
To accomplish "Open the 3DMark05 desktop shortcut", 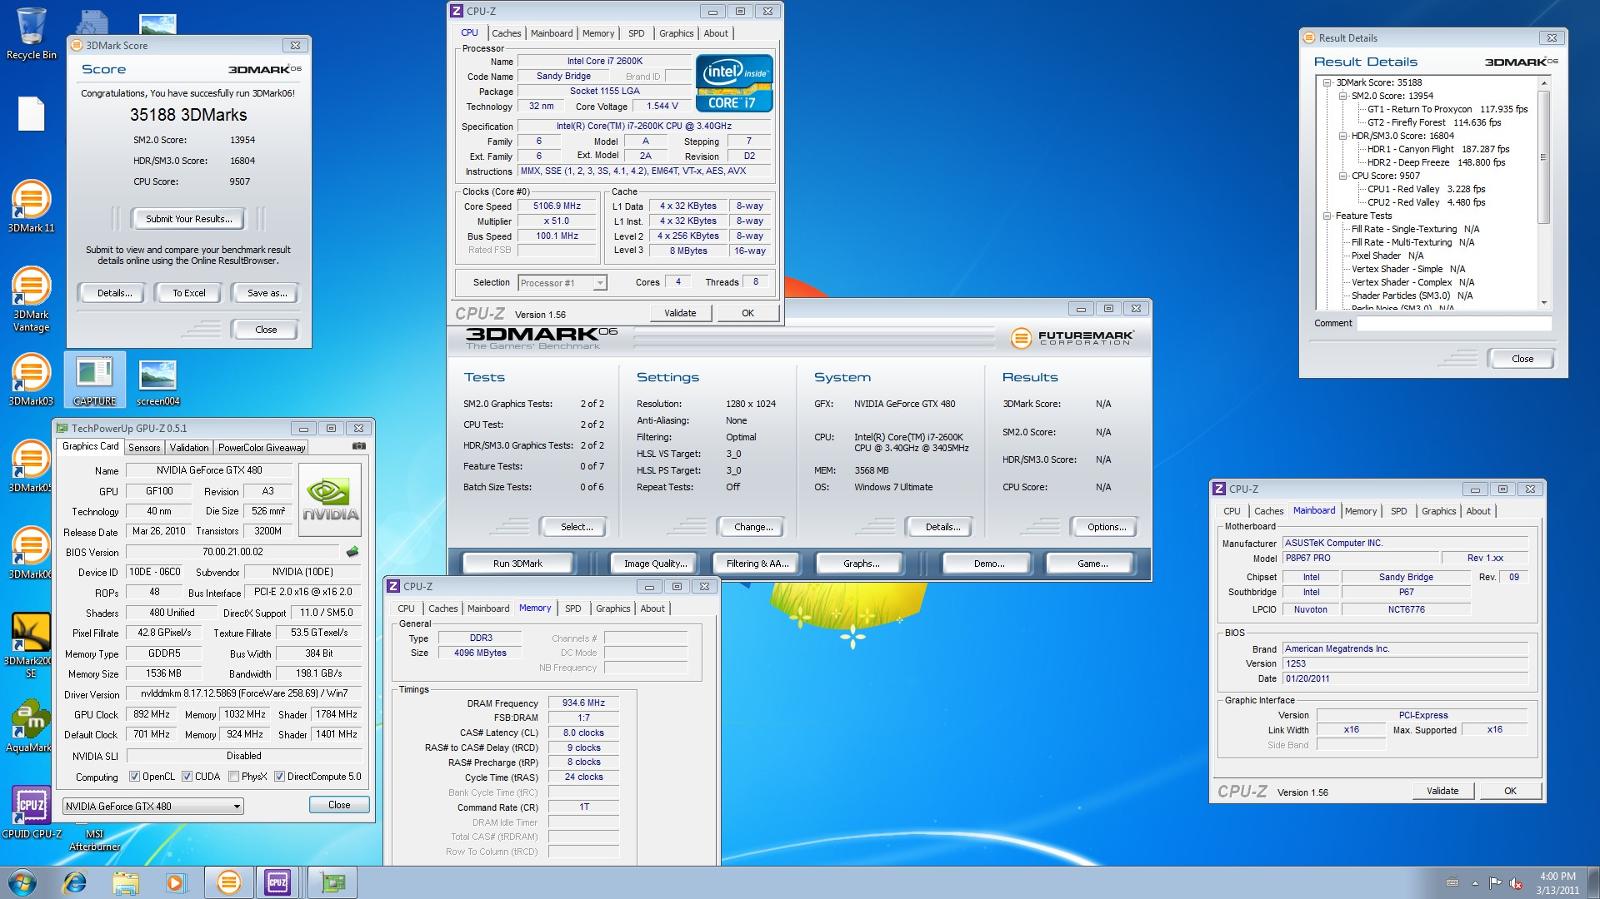I will pyautogui.click(x=31, y=467).
